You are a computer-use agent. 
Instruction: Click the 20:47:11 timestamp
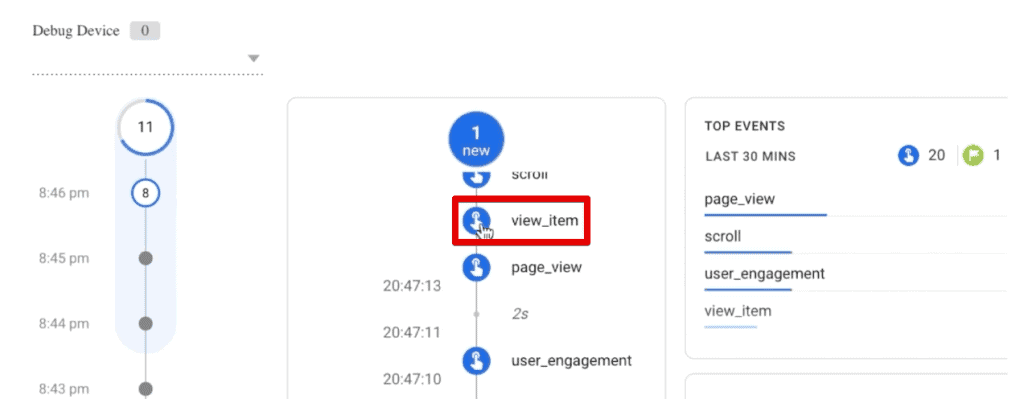tap(412, 332)
